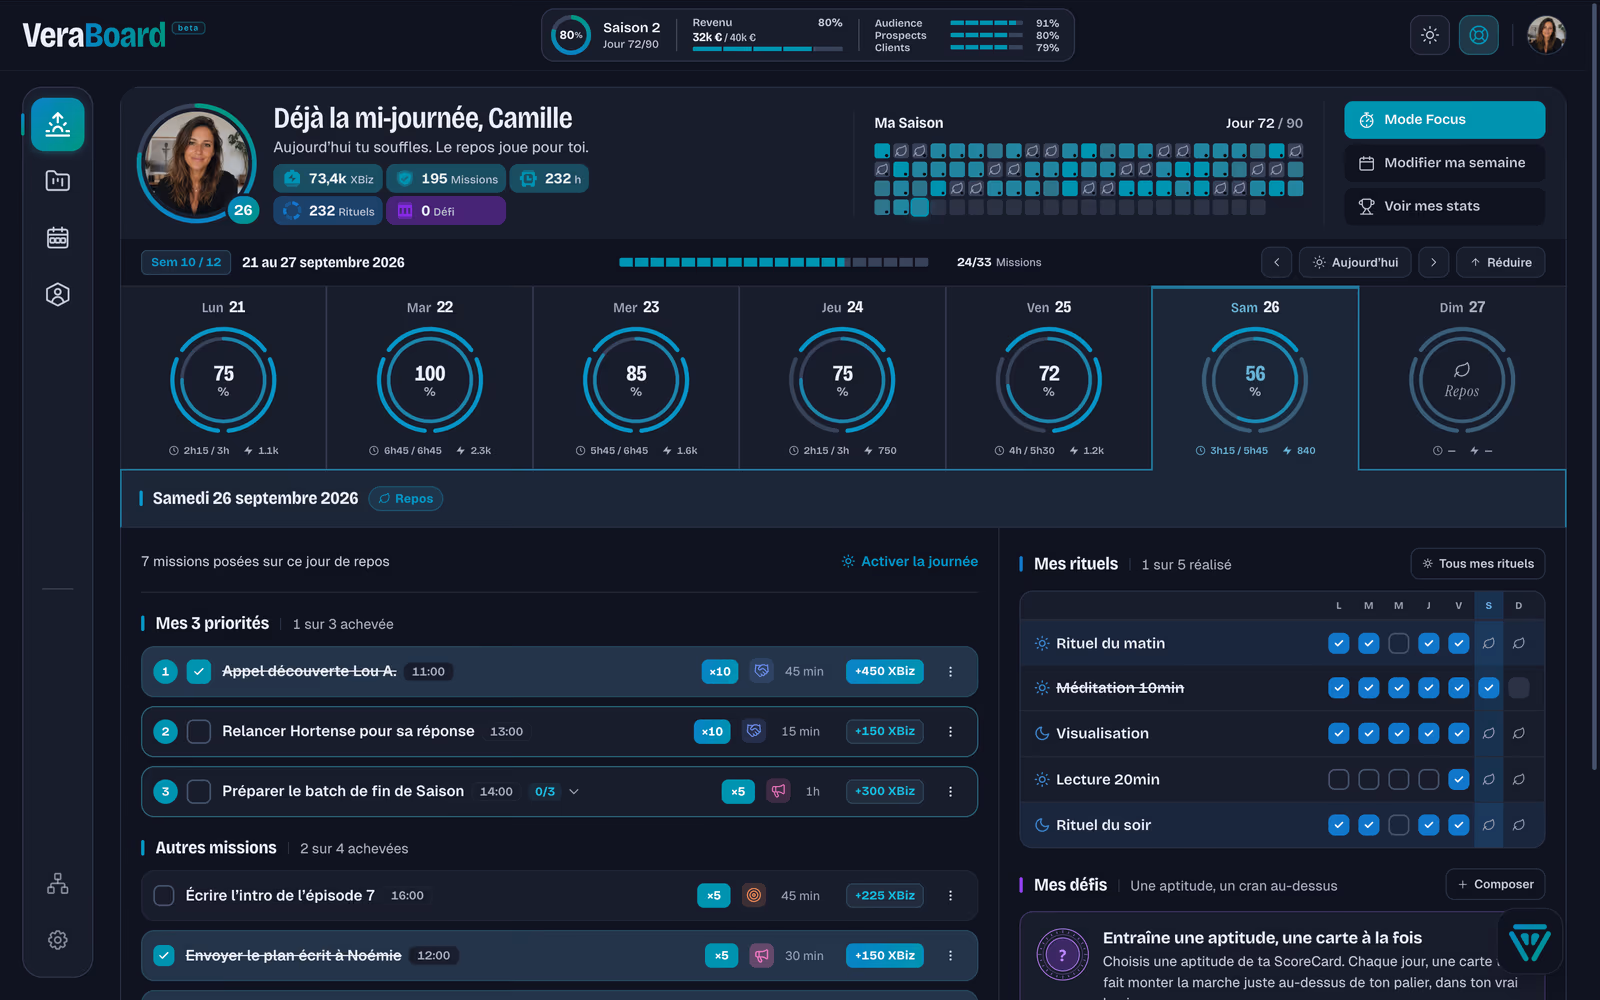Open Voir mes stats
Image resolution: width=1600 pixels, height=1000 pixels.
coord(1445,206)
